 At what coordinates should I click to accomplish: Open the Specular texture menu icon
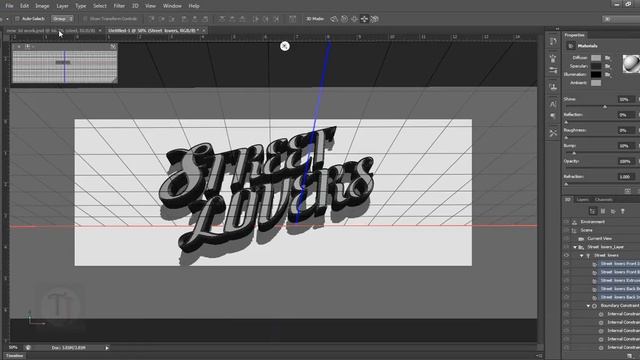coord(608,66)
